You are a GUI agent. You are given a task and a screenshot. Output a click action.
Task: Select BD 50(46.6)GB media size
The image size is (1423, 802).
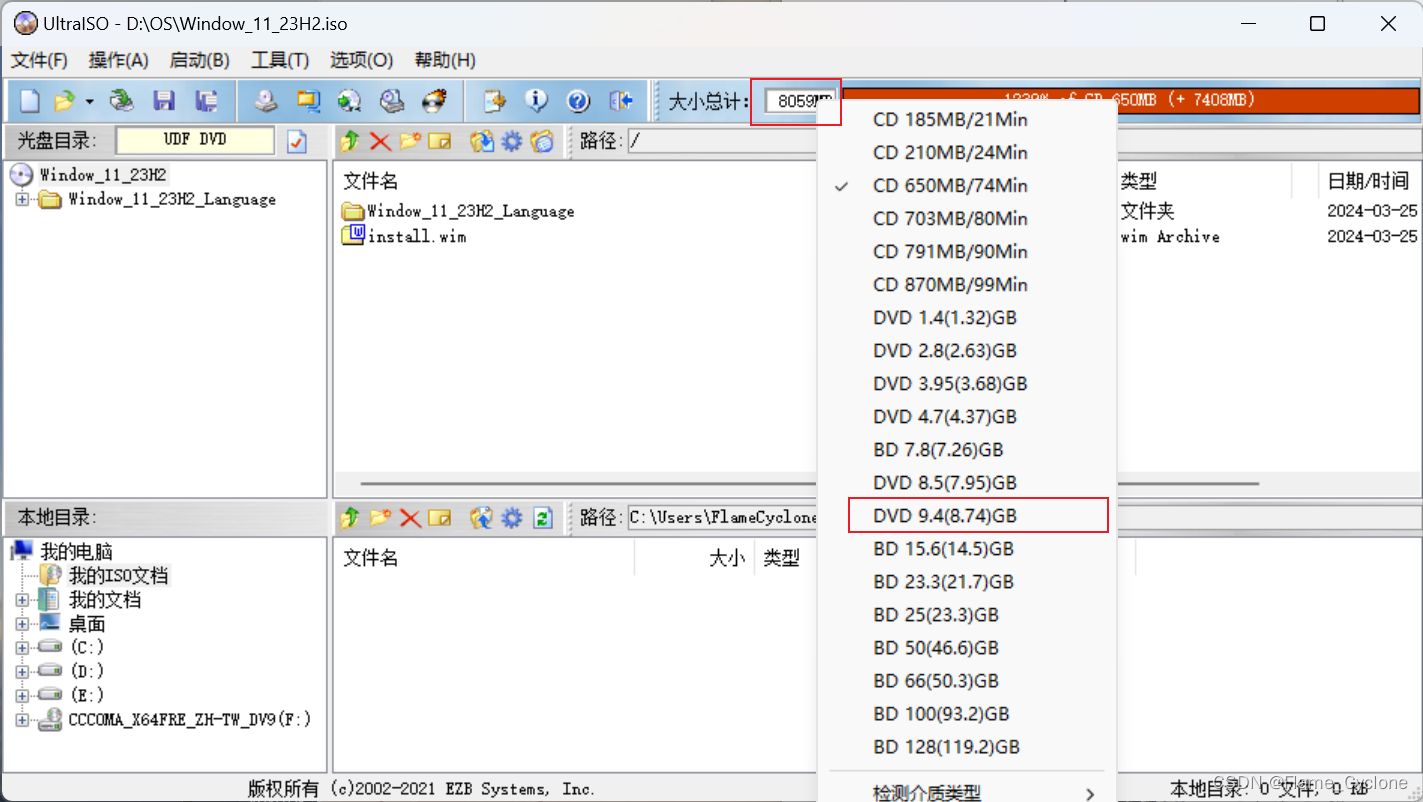click(967, 647)
